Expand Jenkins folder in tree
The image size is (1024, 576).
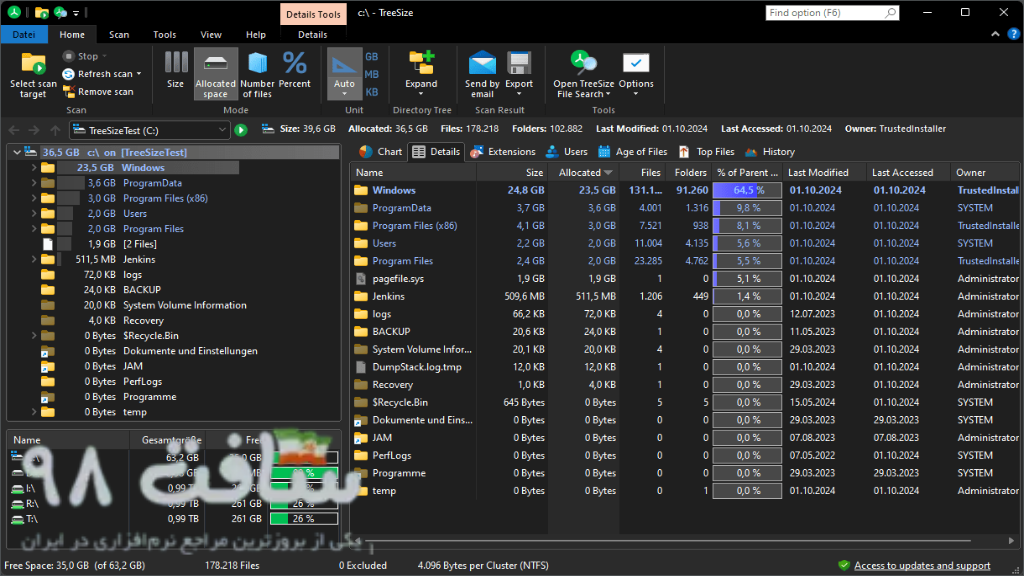tap(34, 259)
